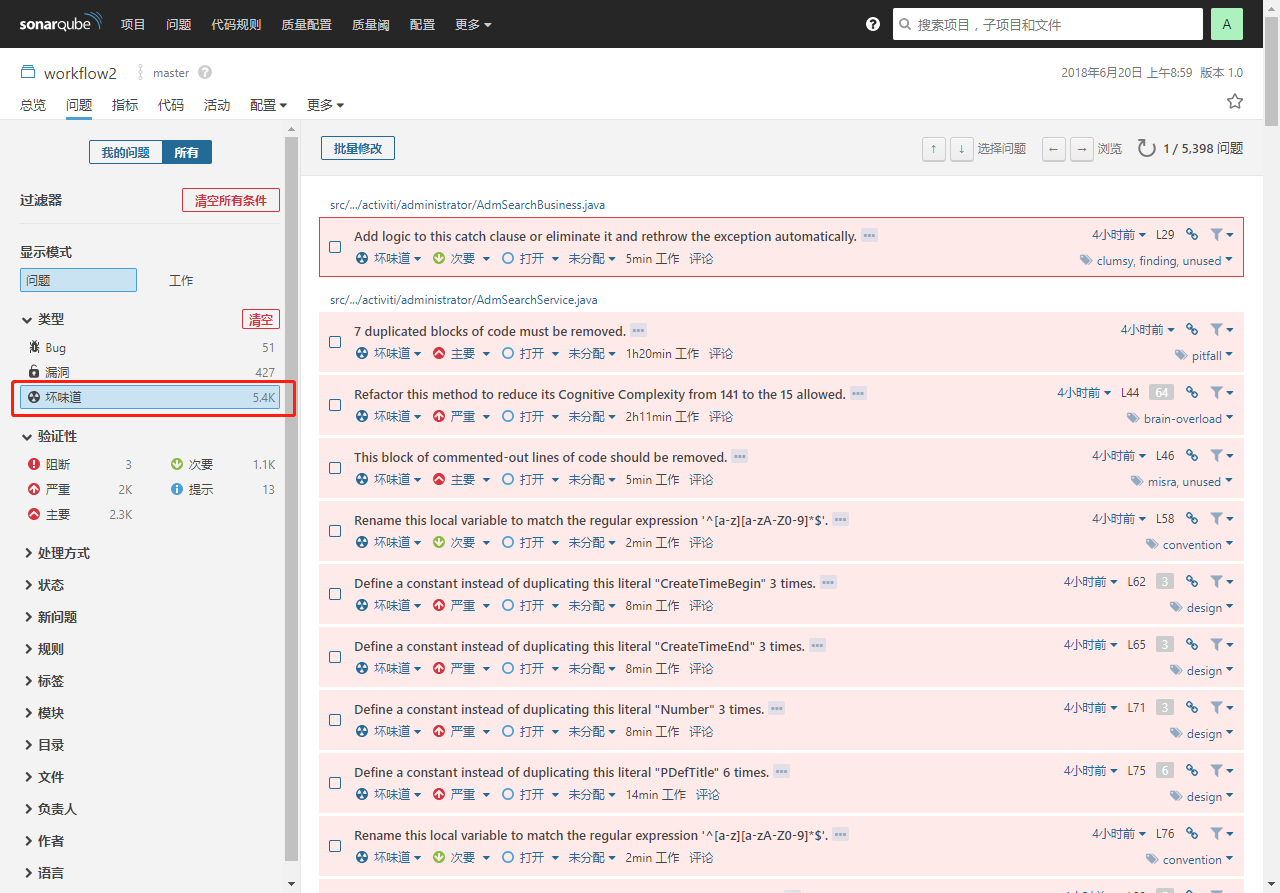Expand the 状态 filter section
This screenshot has height=893, width=1280.
(x=44, y=585)
